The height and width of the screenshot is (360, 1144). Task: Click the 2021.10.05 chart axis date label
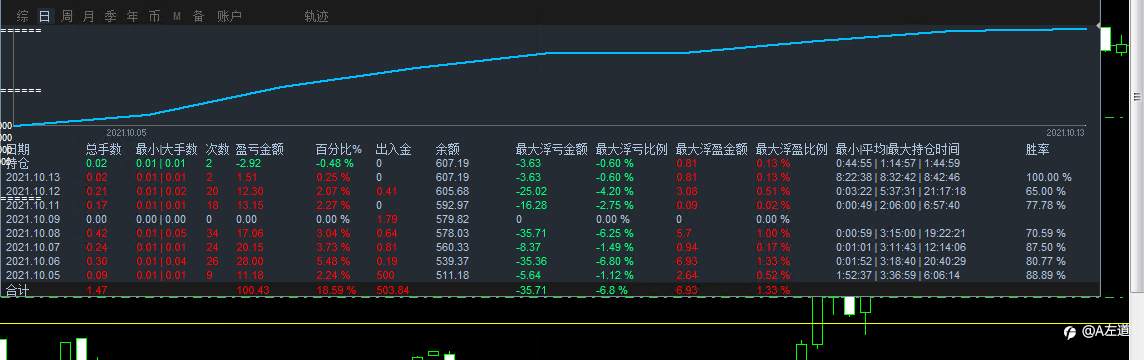coord(127,133)
